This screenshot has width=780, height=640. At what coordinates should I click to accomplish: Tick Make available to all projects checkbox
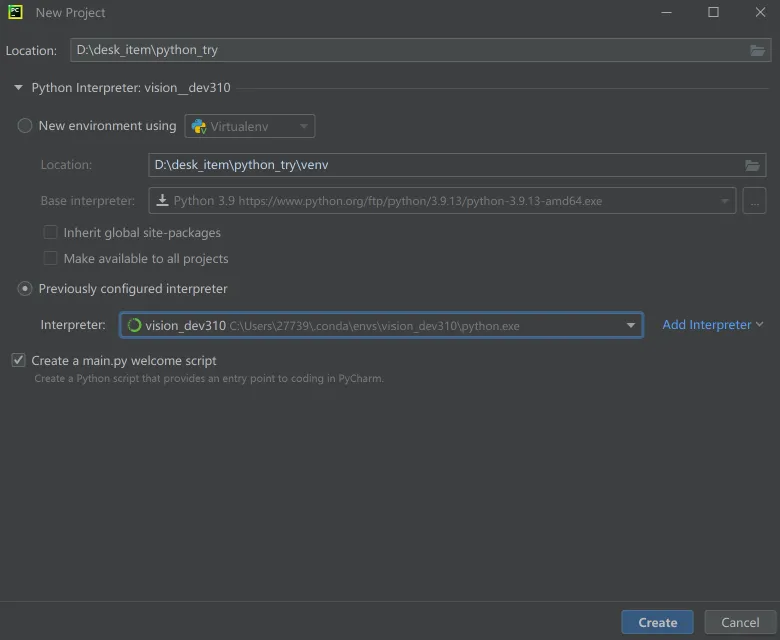(50, 258)
